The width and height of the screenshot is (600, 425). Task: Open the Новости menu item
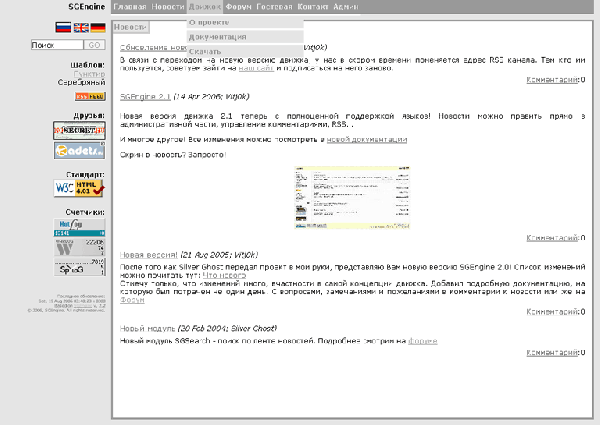tap(168, 7)
